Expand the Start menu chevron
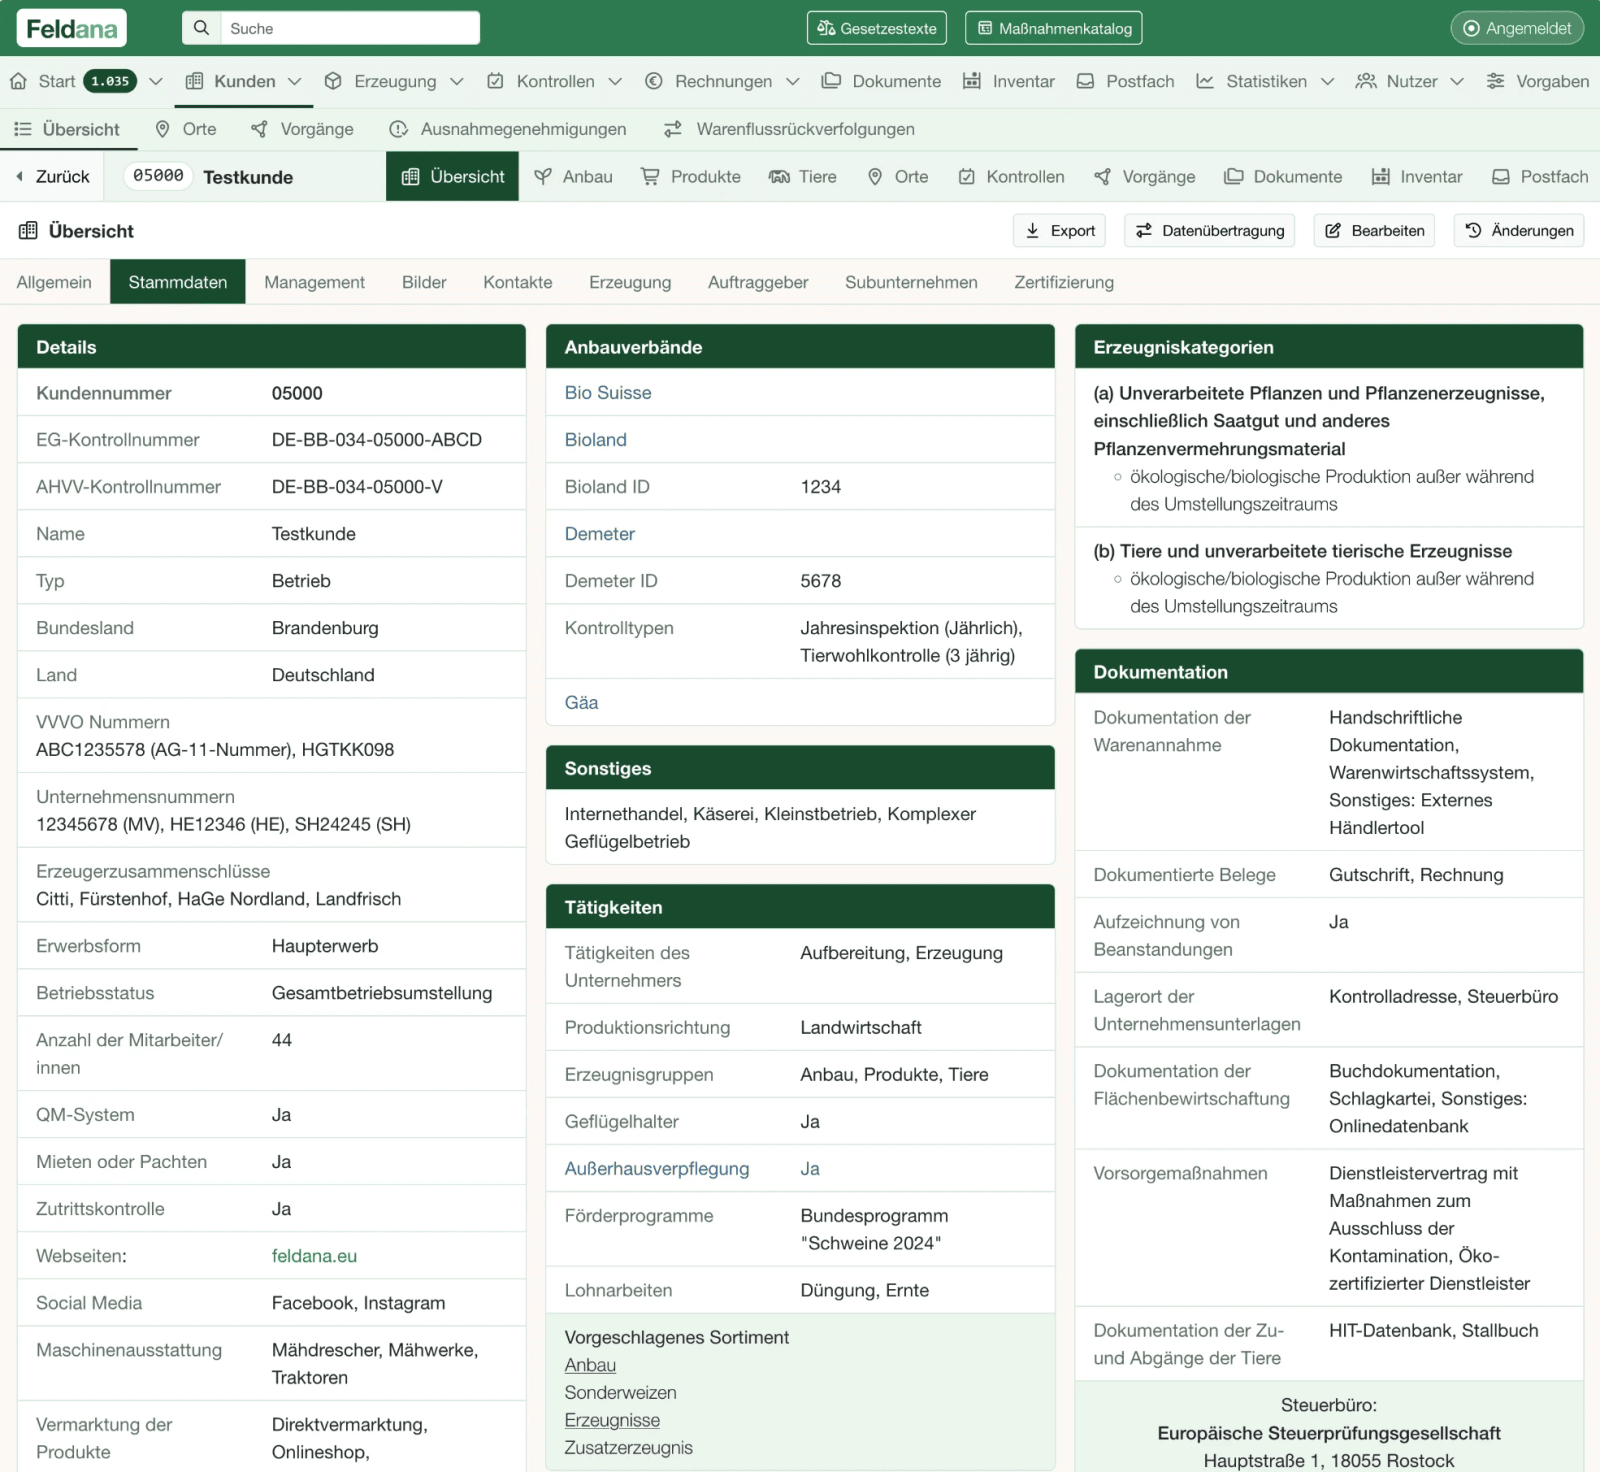This screenshot has width=1600, height=1472. (x=156, y=81)
